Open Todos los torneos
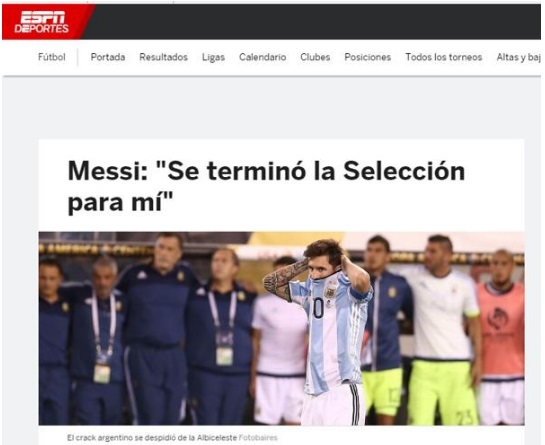This screenshot has width=545, height=445. point(444,57)
